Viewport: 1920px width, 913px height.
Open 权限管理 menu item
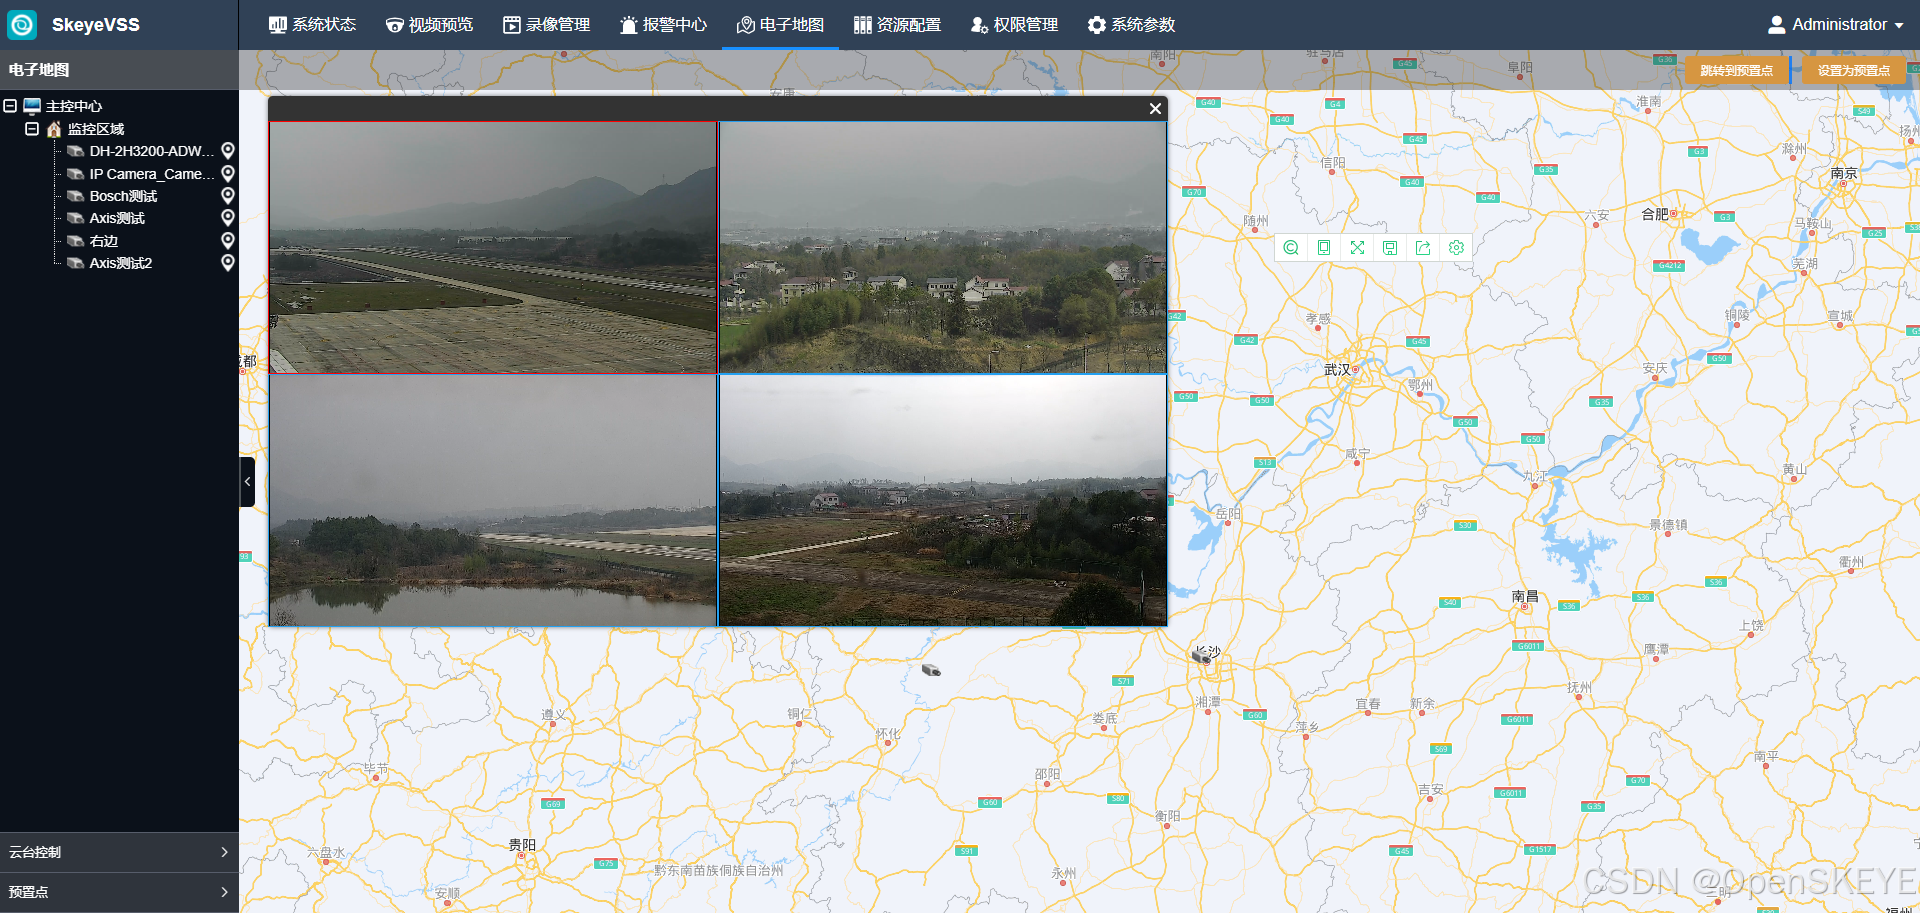pos(1014,25)
